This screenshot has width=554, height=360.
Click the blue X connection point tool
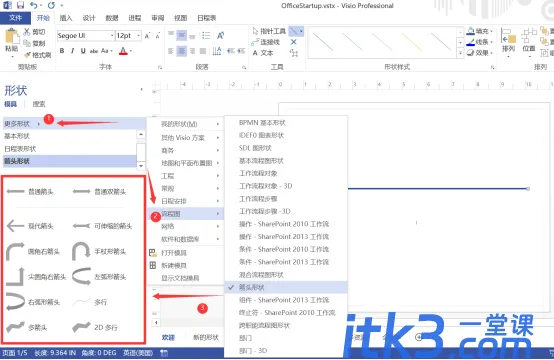293,42
